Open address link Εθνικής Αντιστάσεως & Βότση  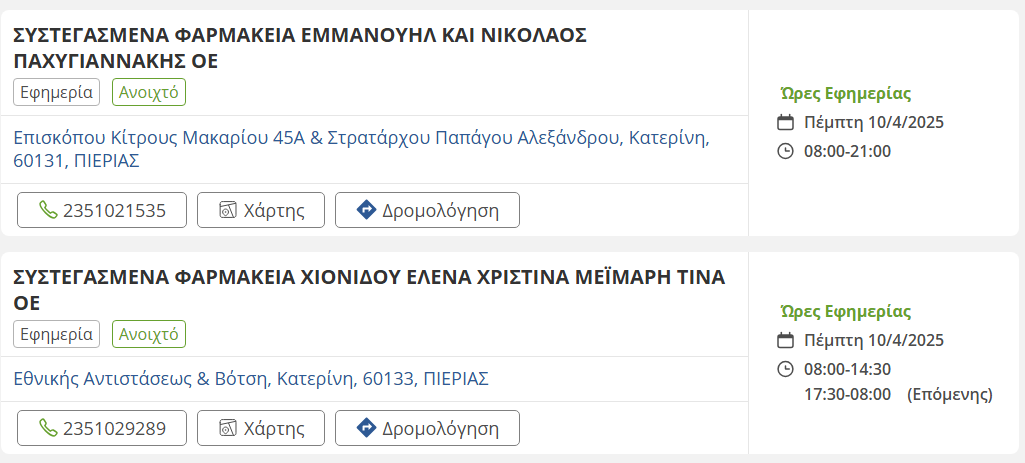(251, 380)
